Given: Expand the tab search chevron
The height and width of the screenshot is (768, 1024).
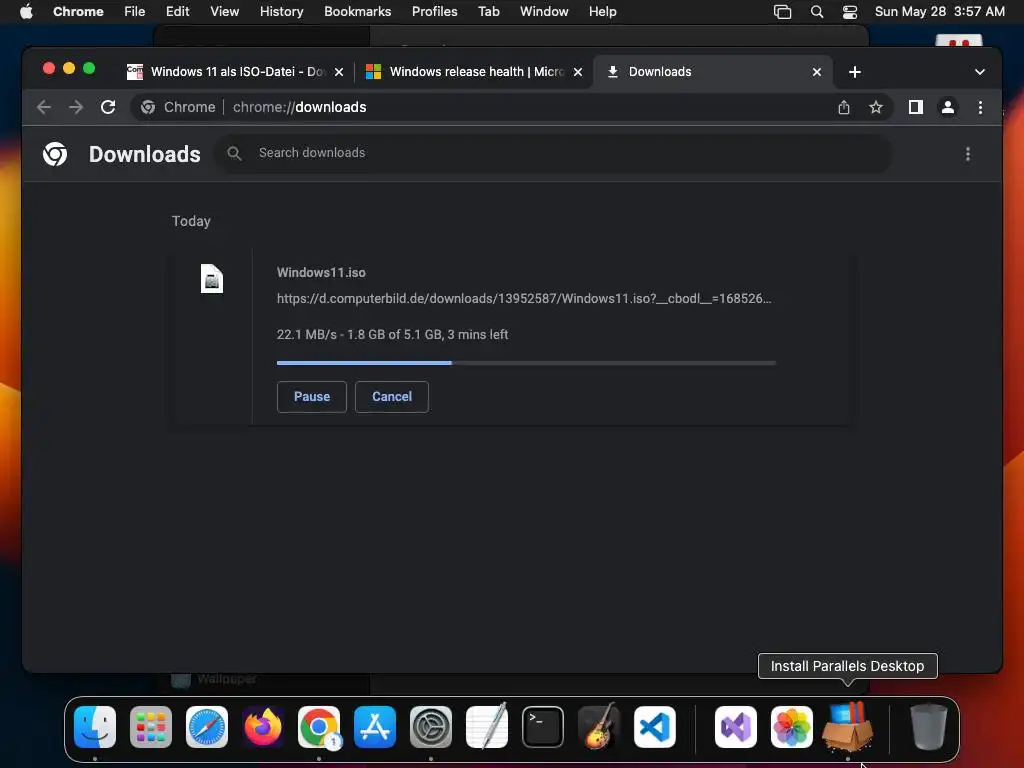Looking at the screenshot, I should pyautogui.click(x=979, y=72).
